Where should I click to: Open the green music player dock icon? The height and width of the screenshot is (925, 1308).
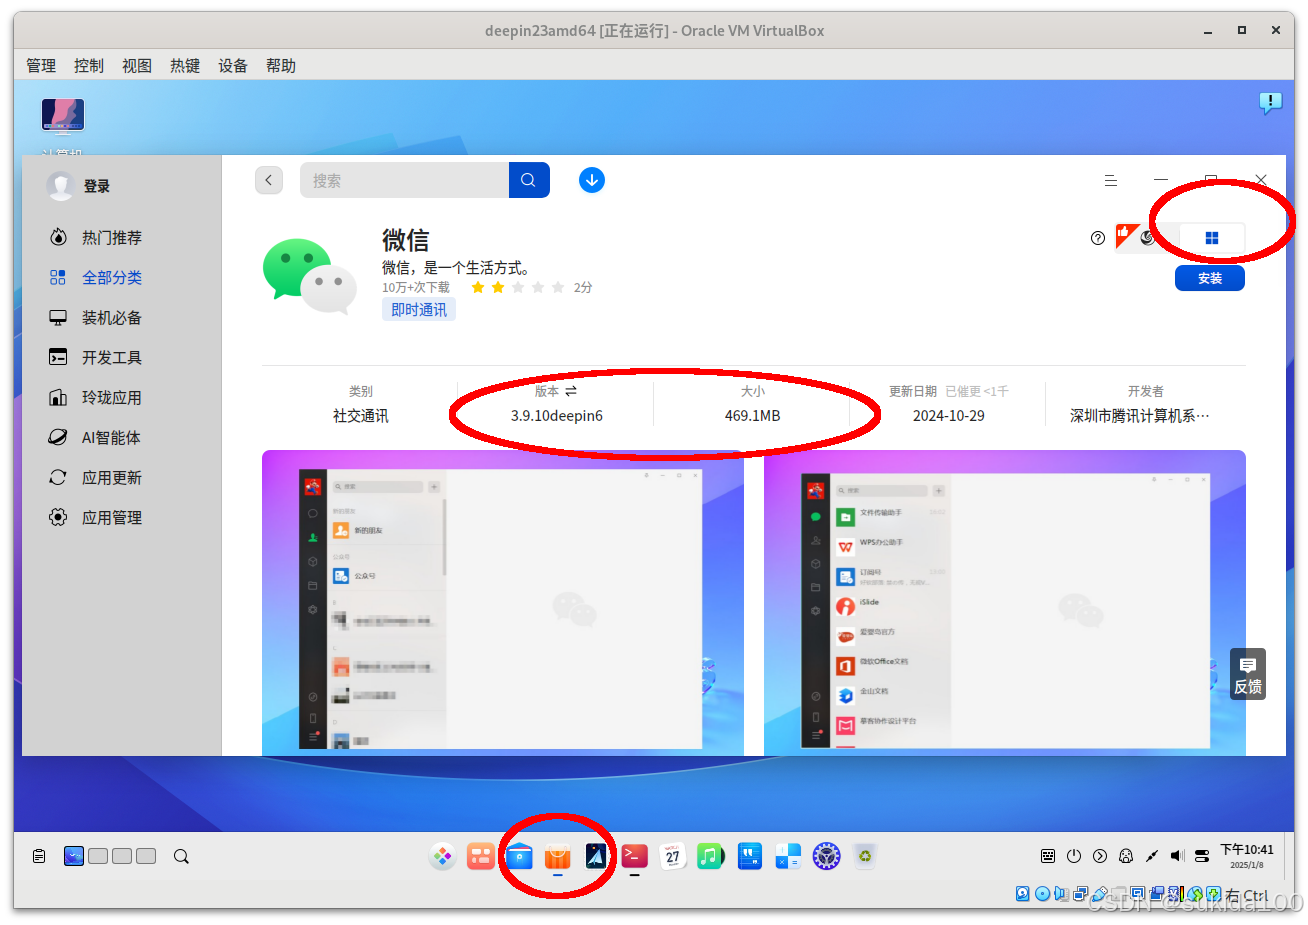click(x=710, y=856)
